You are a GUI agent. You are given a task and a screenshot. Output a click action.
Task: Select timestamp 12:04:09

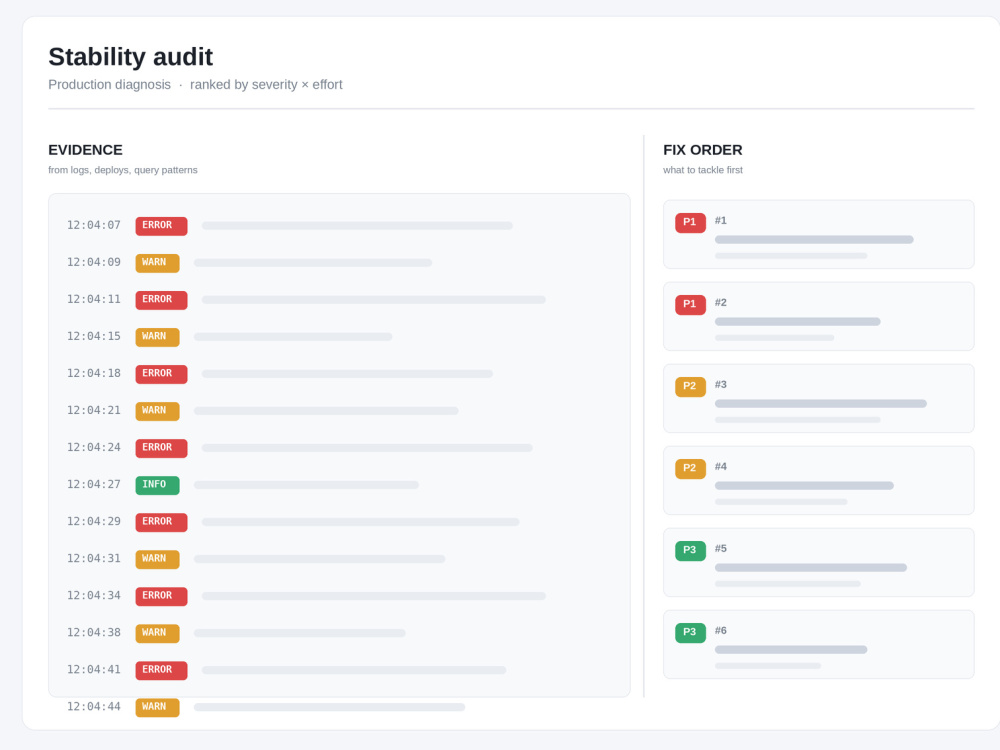(x=94, y=262)
